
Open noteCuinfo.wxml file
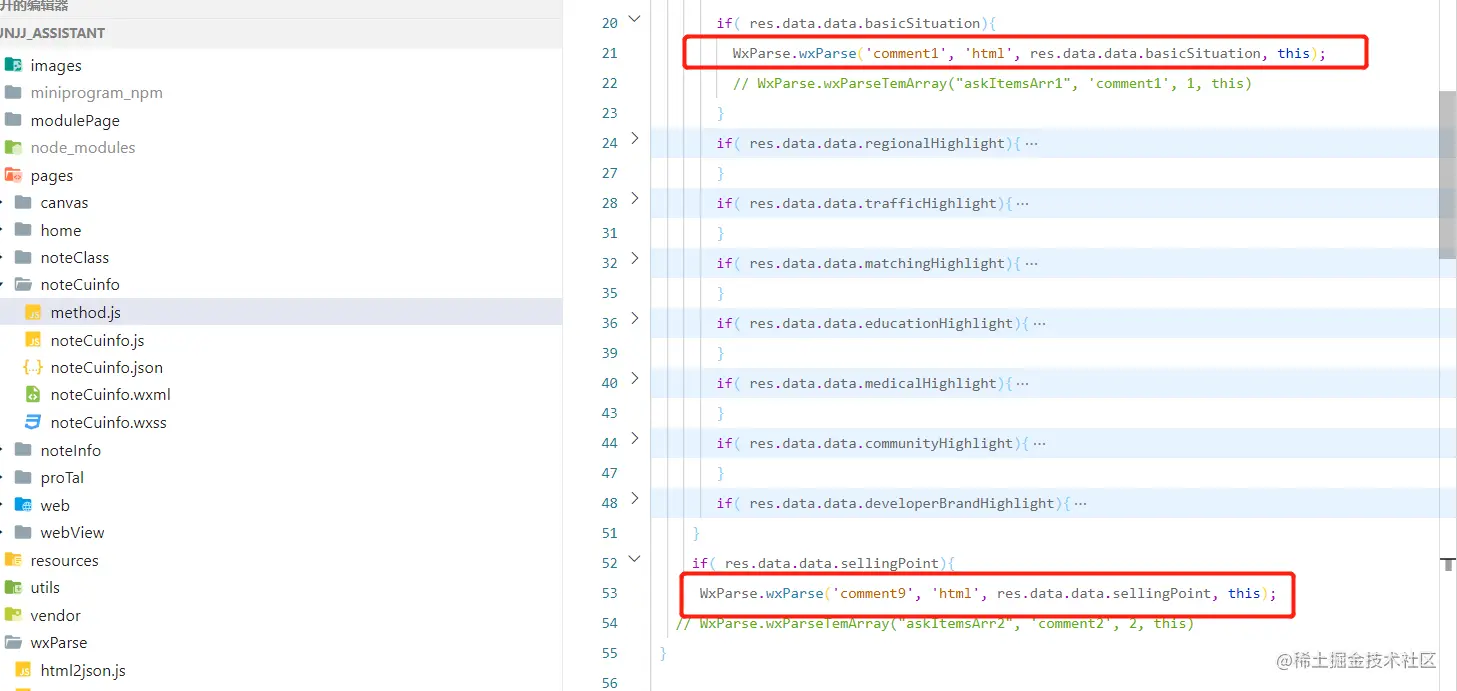(111, 395)
